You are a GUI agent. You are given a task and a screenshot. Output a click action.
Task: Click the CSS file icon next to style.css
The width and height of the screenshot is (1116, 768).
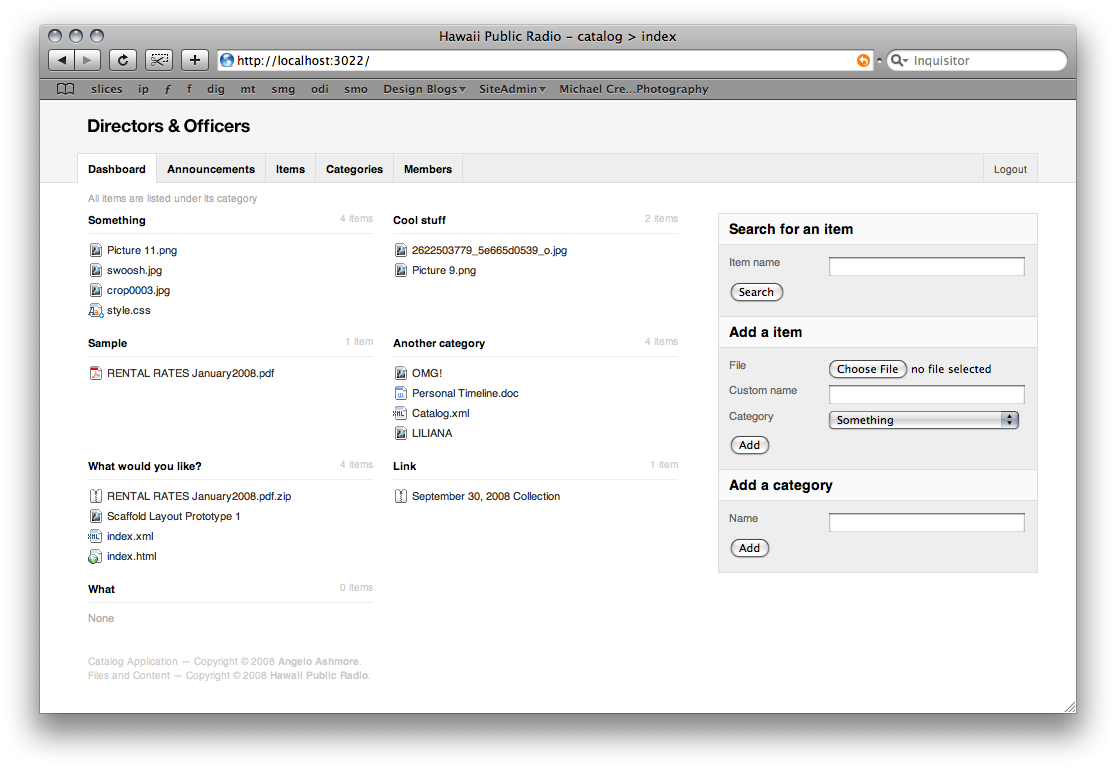pos(95,310)
